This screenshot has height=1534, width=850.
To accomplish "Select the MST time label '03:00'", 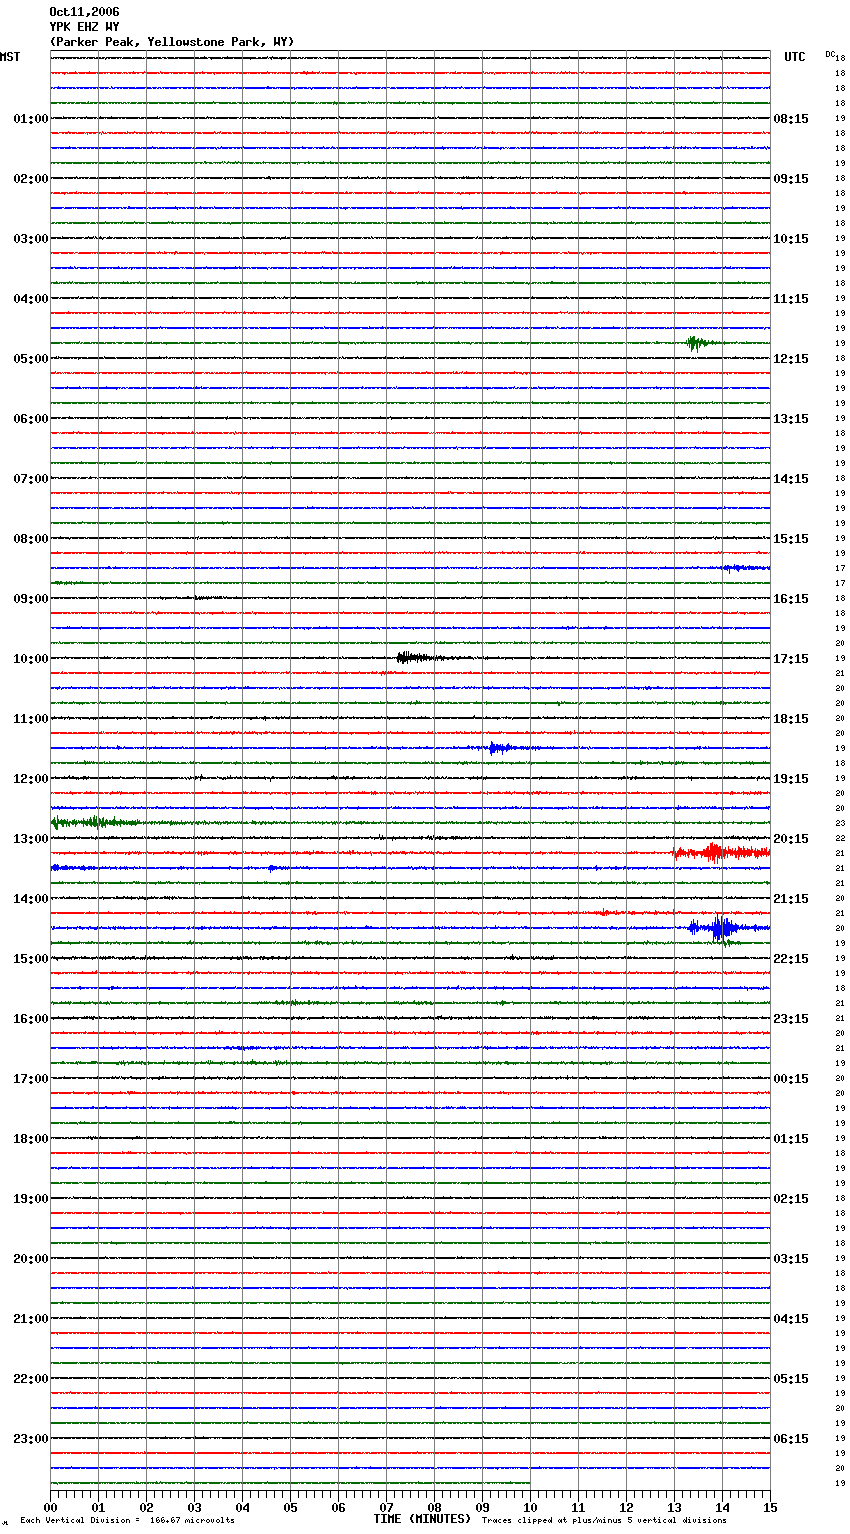I will pyautogui.click(x=31, y=239).
